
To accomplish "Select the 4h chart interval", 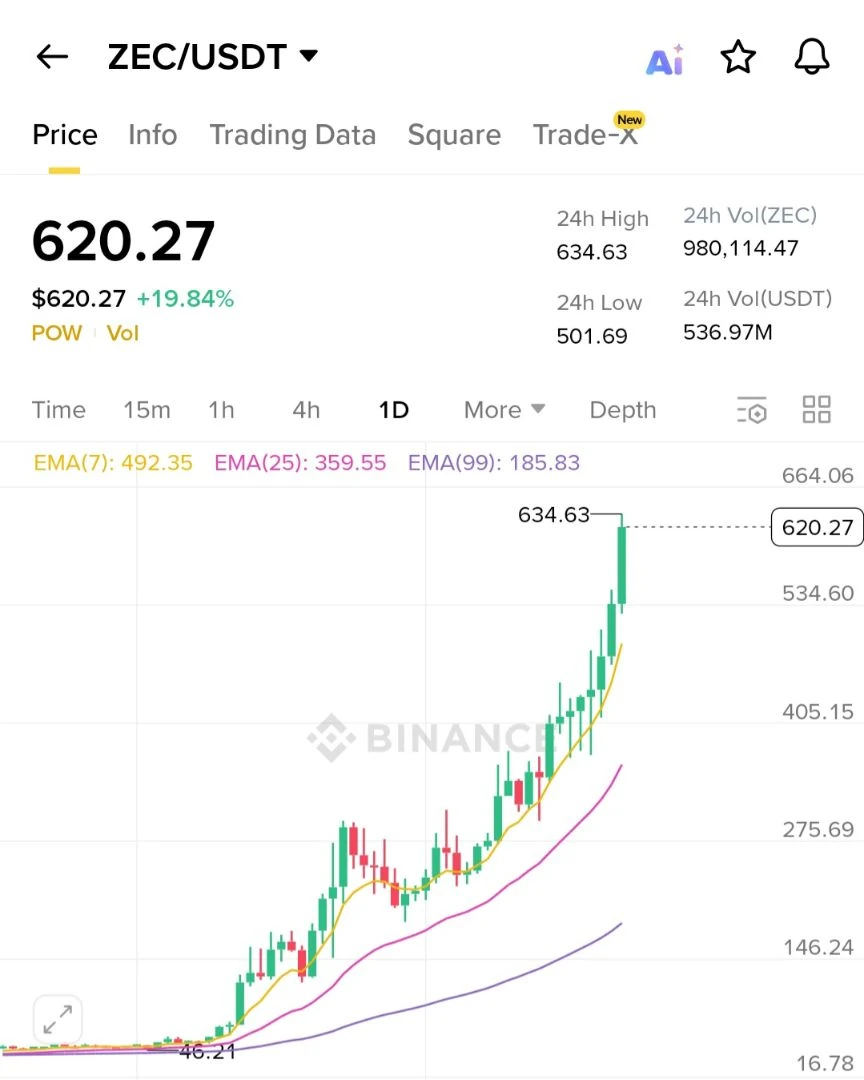I will (x=306, y=410).
